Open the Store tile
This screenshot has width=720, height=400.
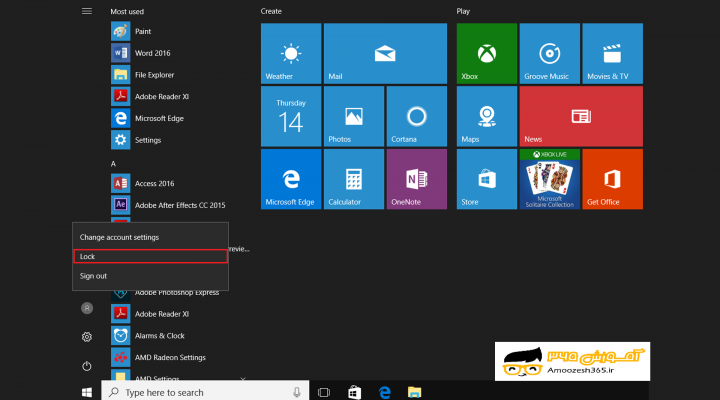coord(486,179)
